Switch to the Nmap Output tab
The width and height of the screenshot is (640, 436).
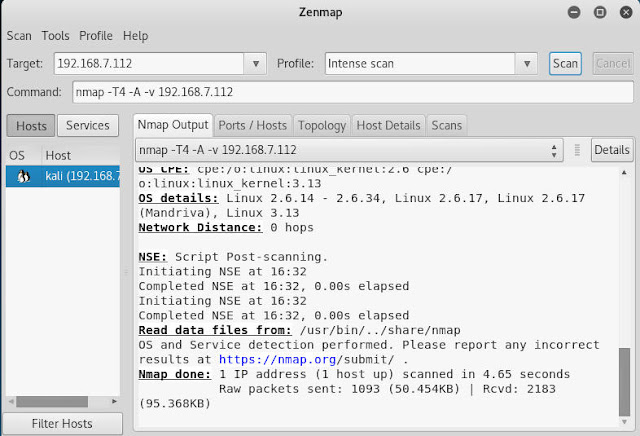pos(173,125)
